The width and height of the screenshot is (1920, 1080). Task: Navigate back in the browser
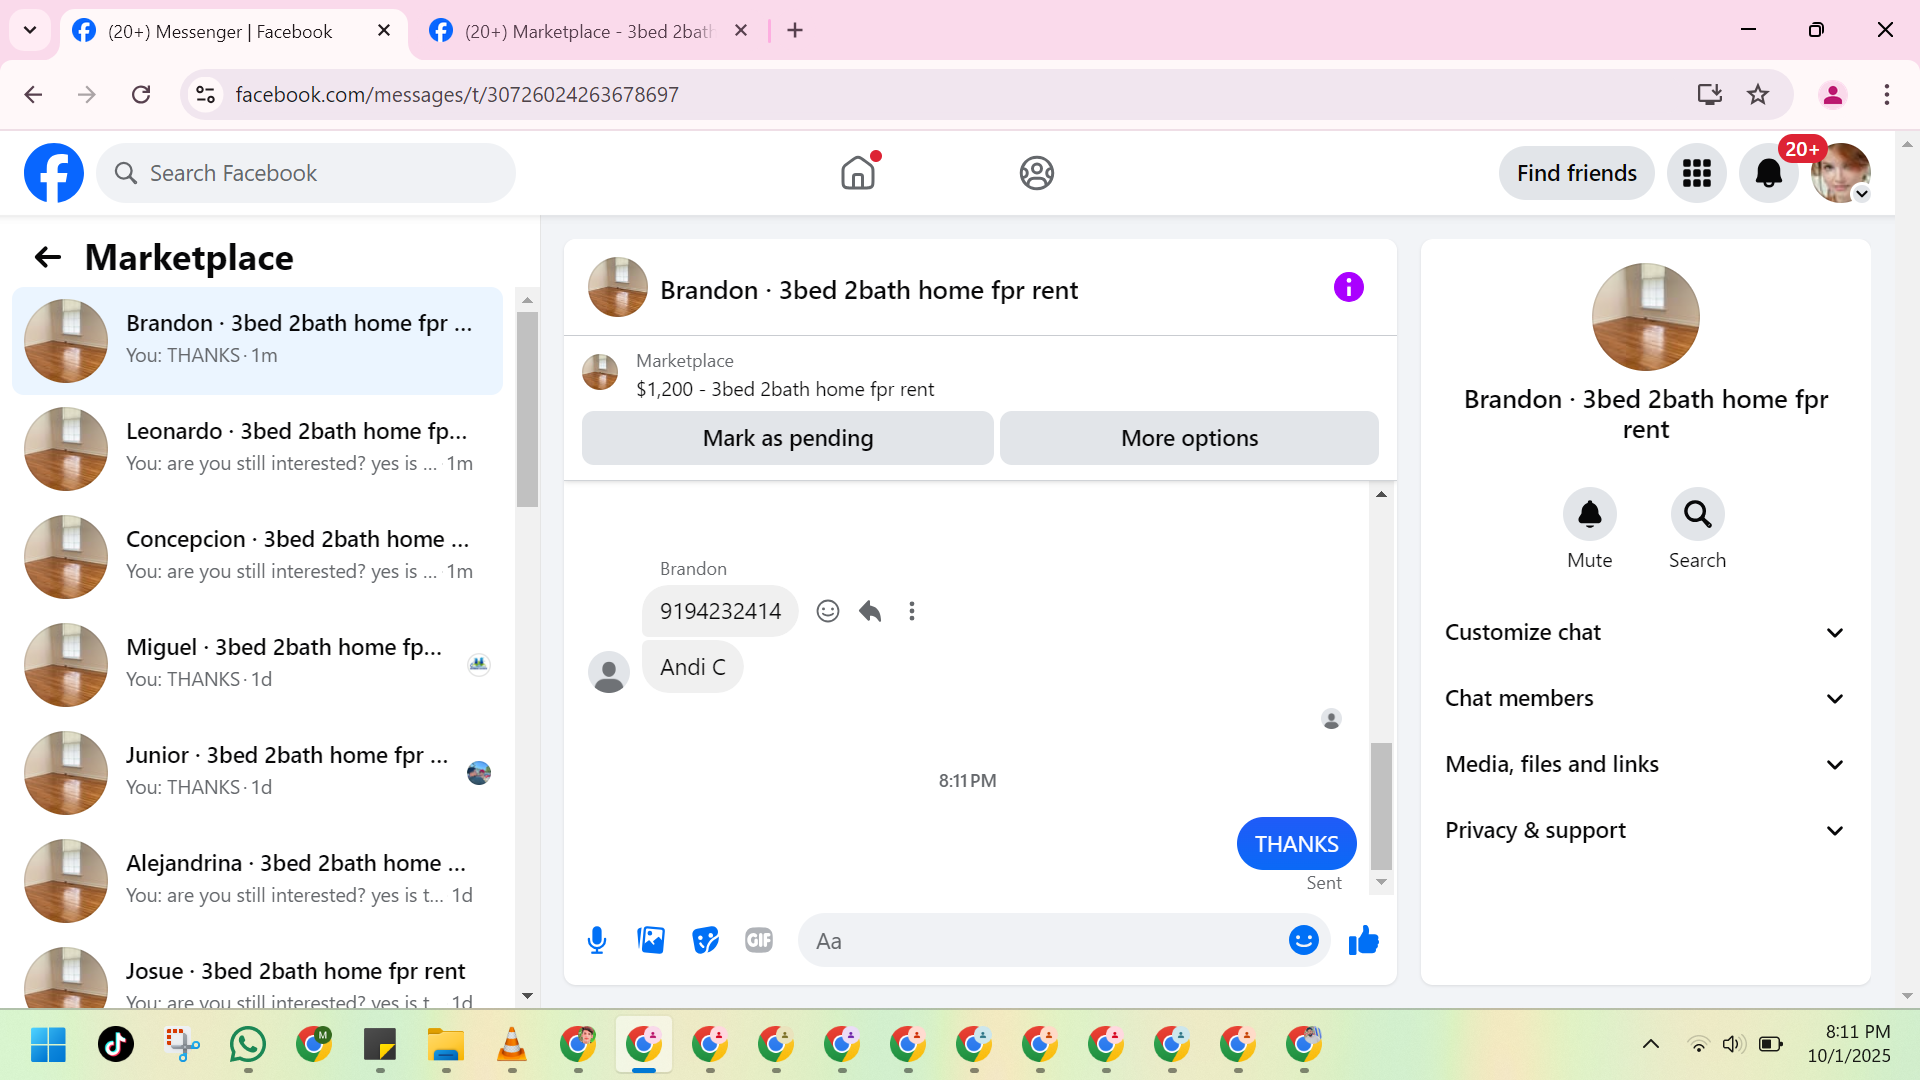click(x=33, y=94)
